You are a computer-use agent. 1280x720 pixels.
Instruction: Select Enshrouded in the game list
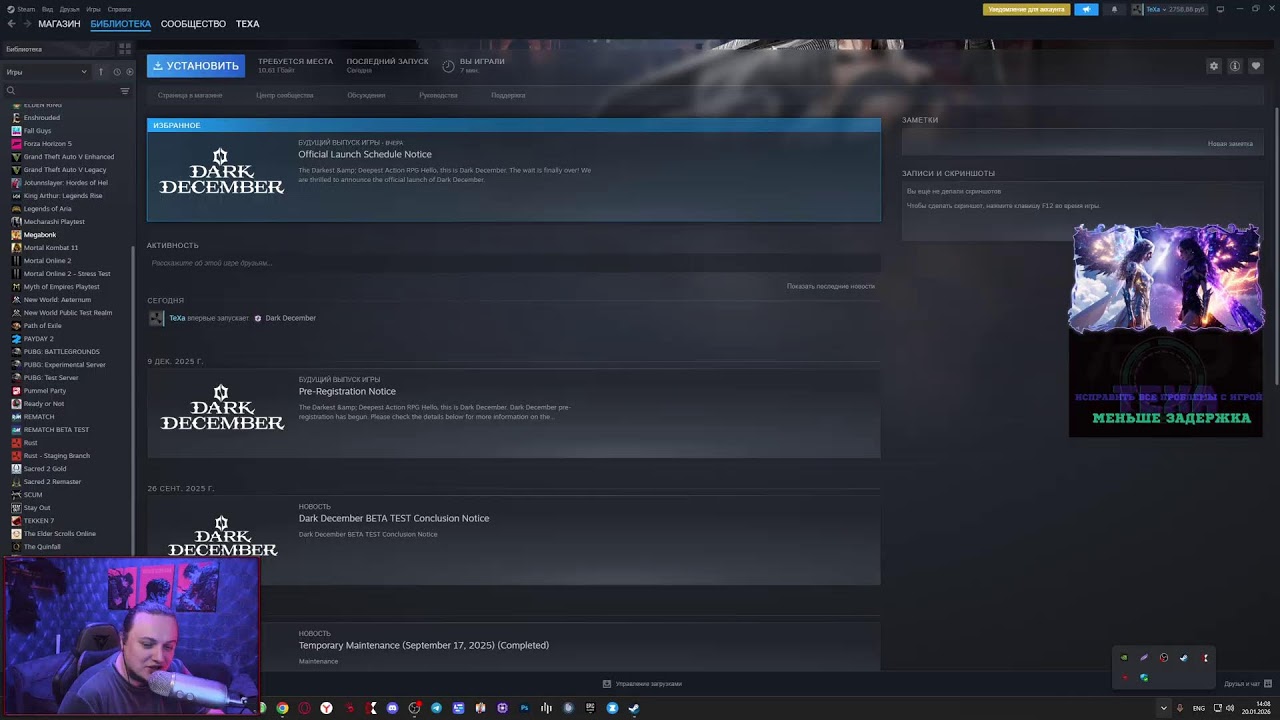[x=41, y=118]
